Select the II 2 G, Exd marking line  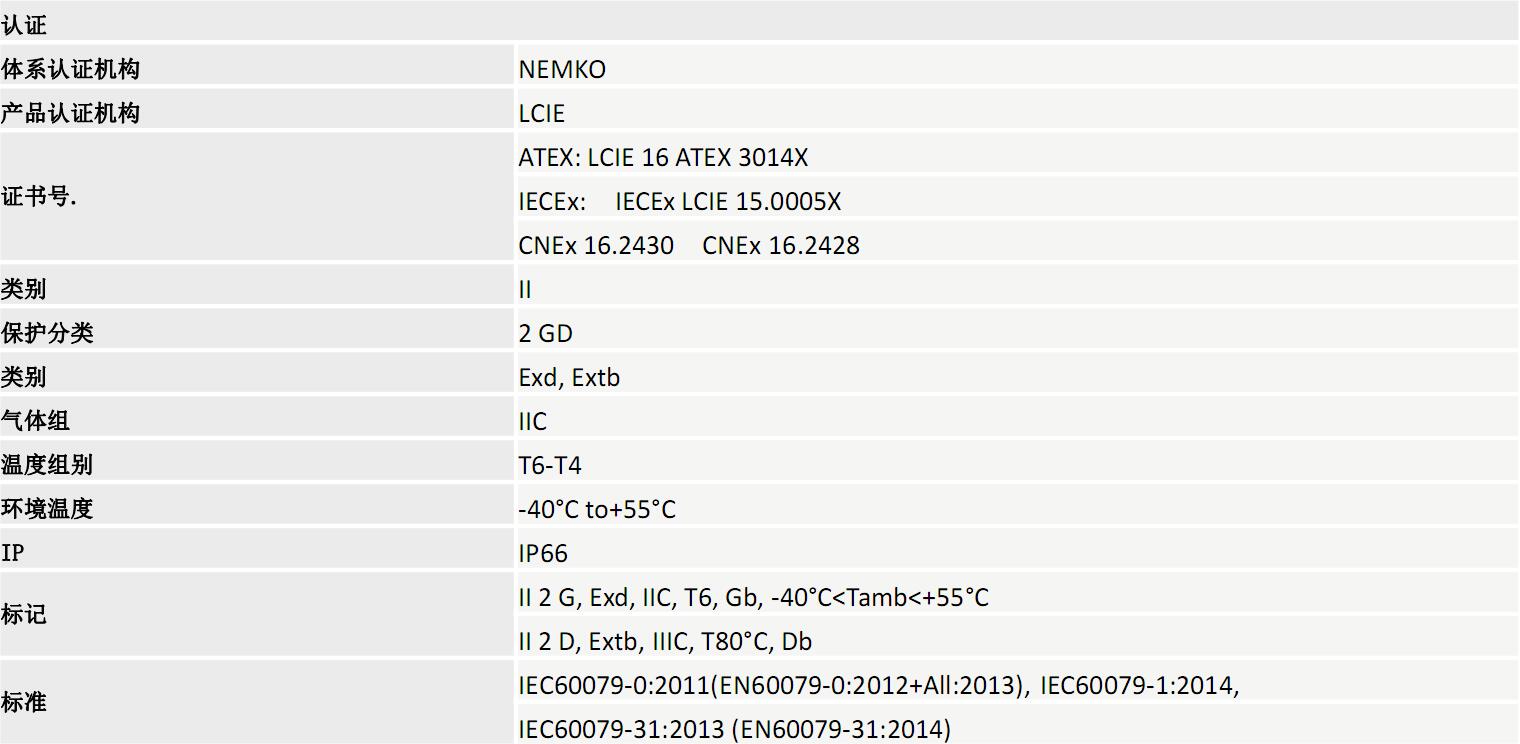(x=753, y=597)
